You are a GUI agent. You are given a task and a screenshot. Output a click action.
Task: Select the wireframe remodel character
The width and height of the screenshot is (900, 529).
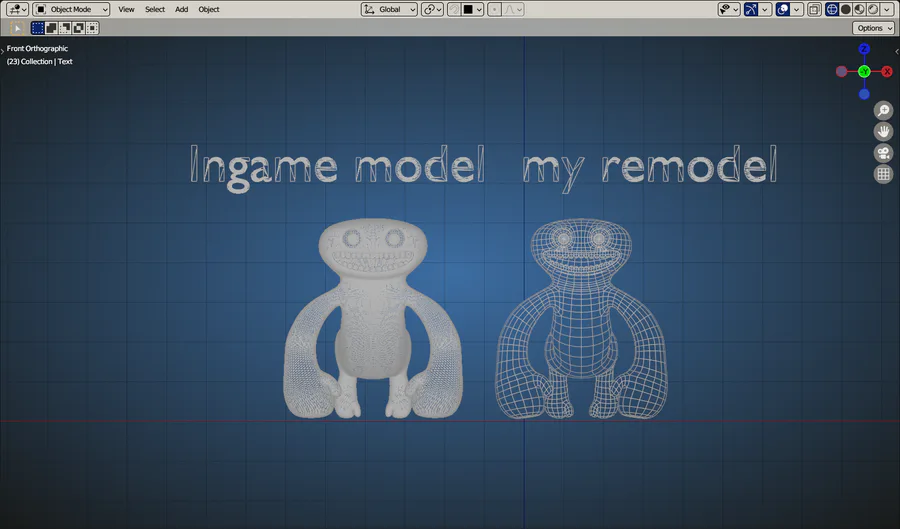click(x=581, y=318)
